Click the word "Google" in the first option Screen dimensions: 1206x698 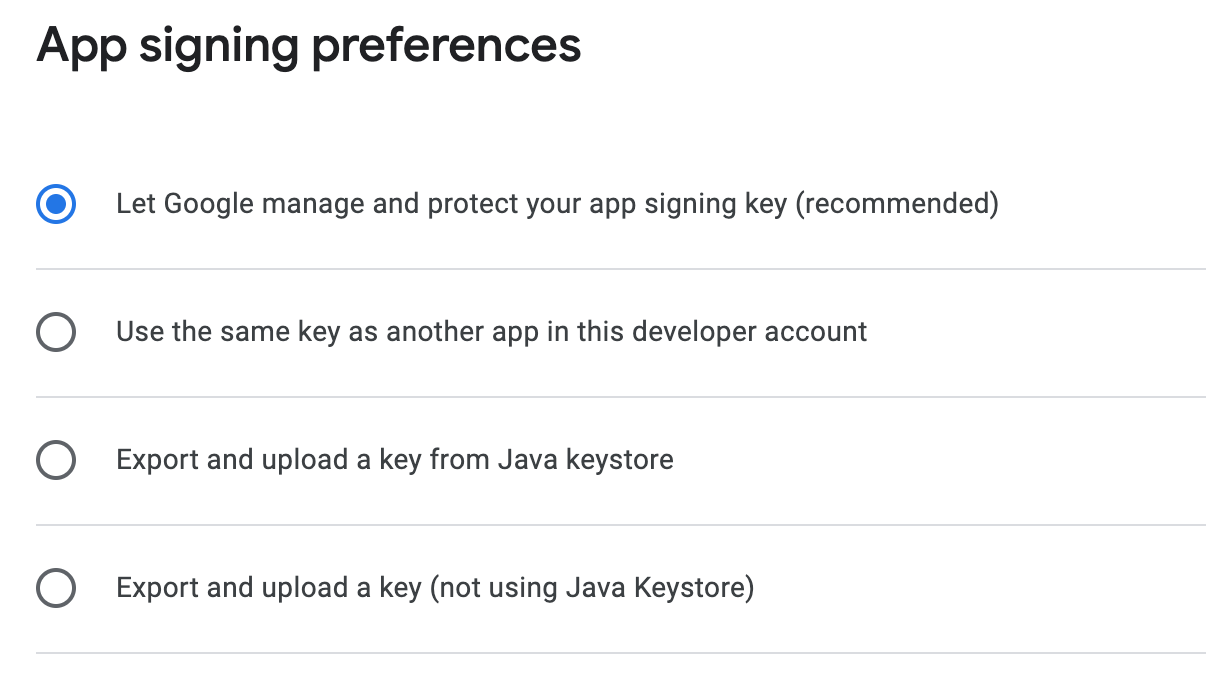[205, 204]
